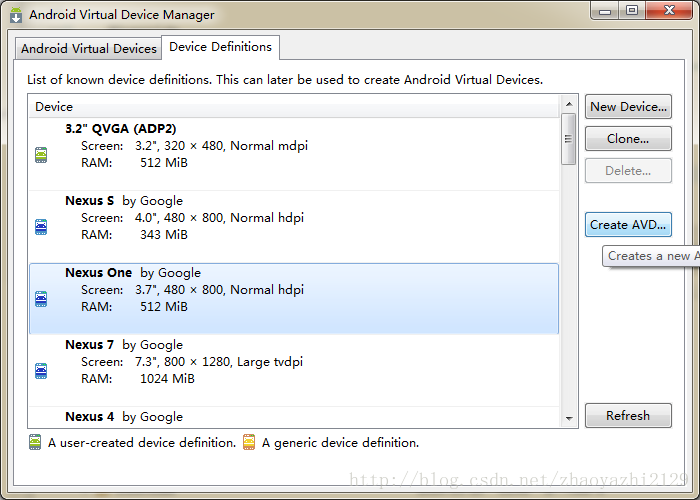Screen dimensions: 700x500
Task: Click the Nexus S device icon
Action: pos(41,227)
